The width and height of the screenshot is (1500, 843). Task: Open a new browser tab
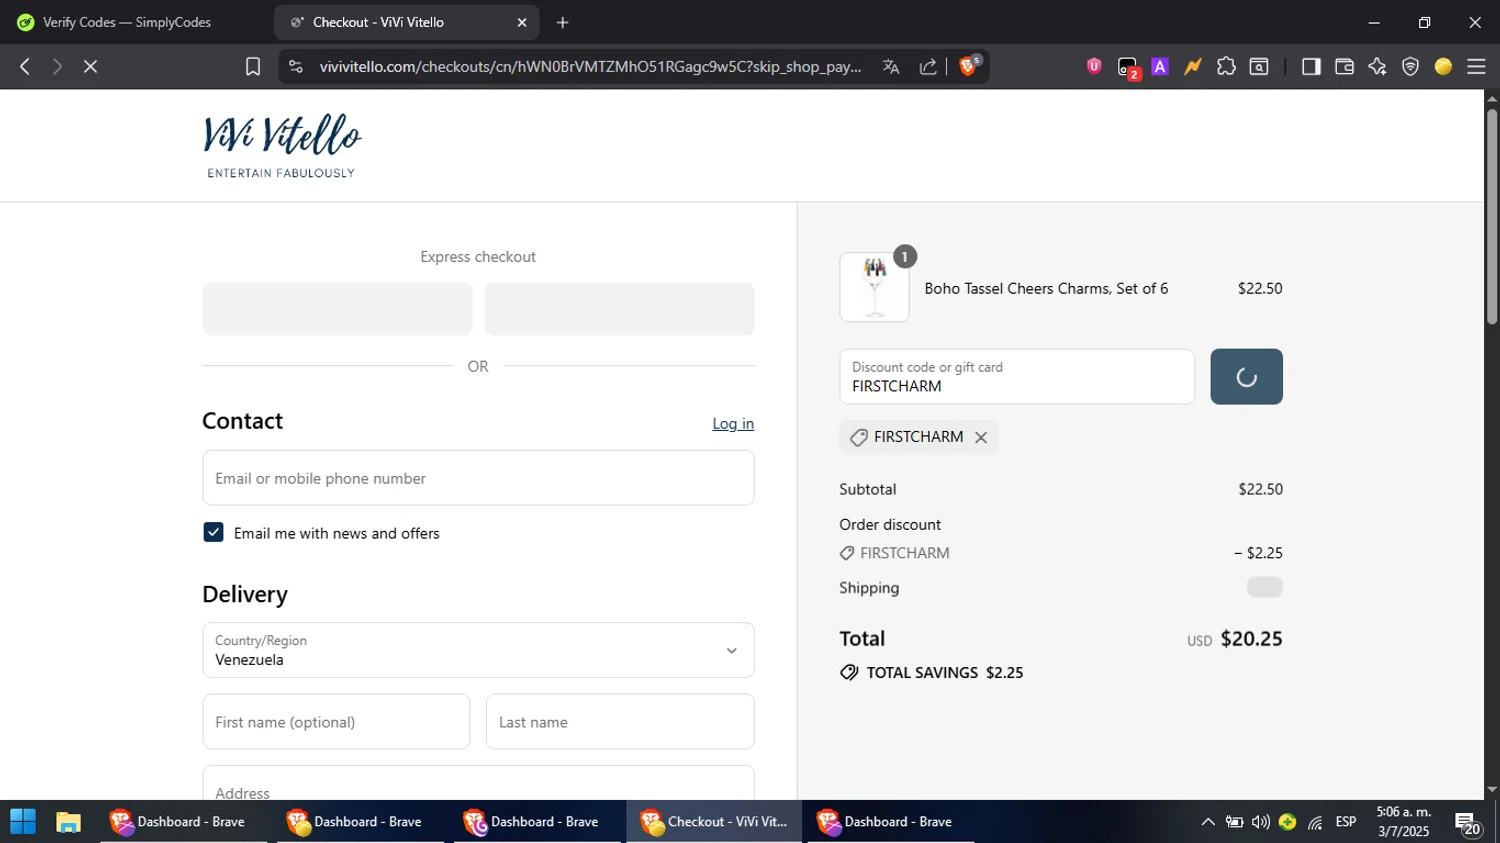[563, 22]
